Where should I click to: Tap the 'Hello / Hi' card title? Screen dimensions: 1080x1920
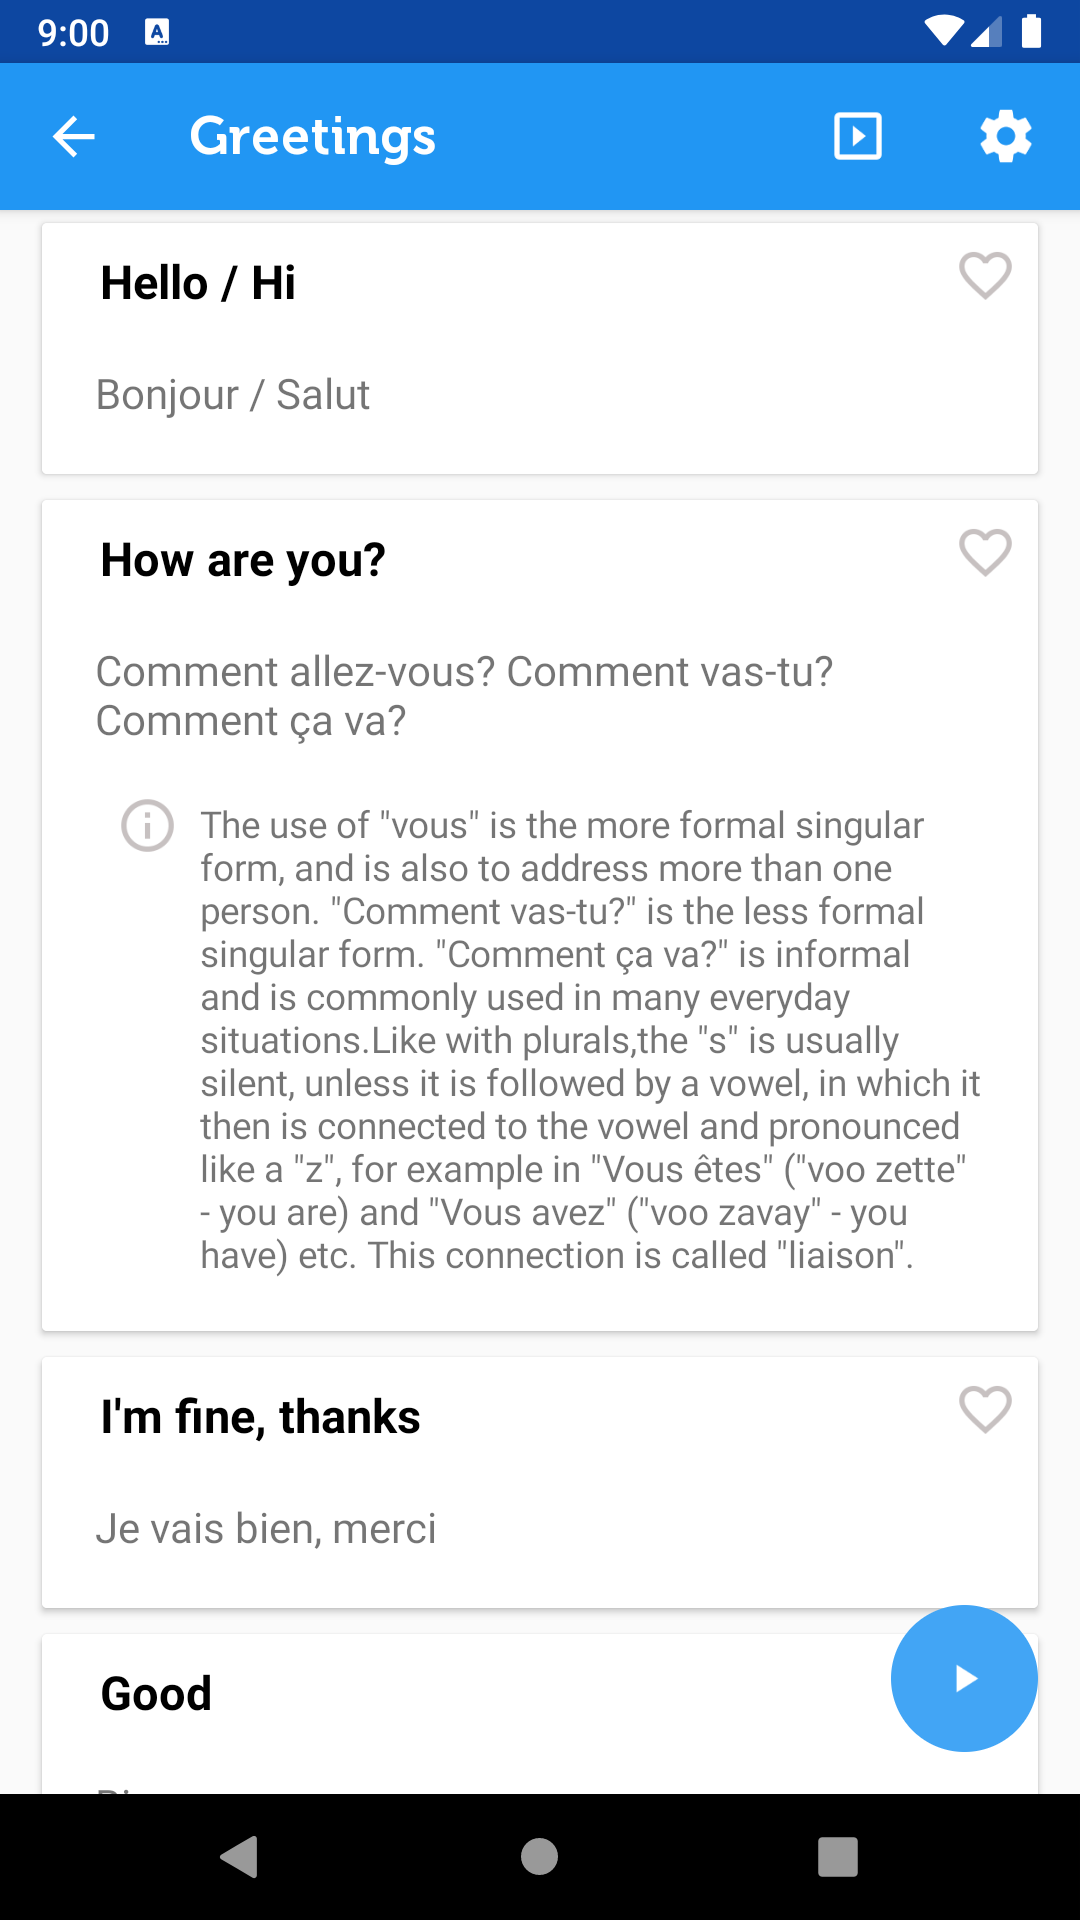pyautogui.click(x=198, y=283)
